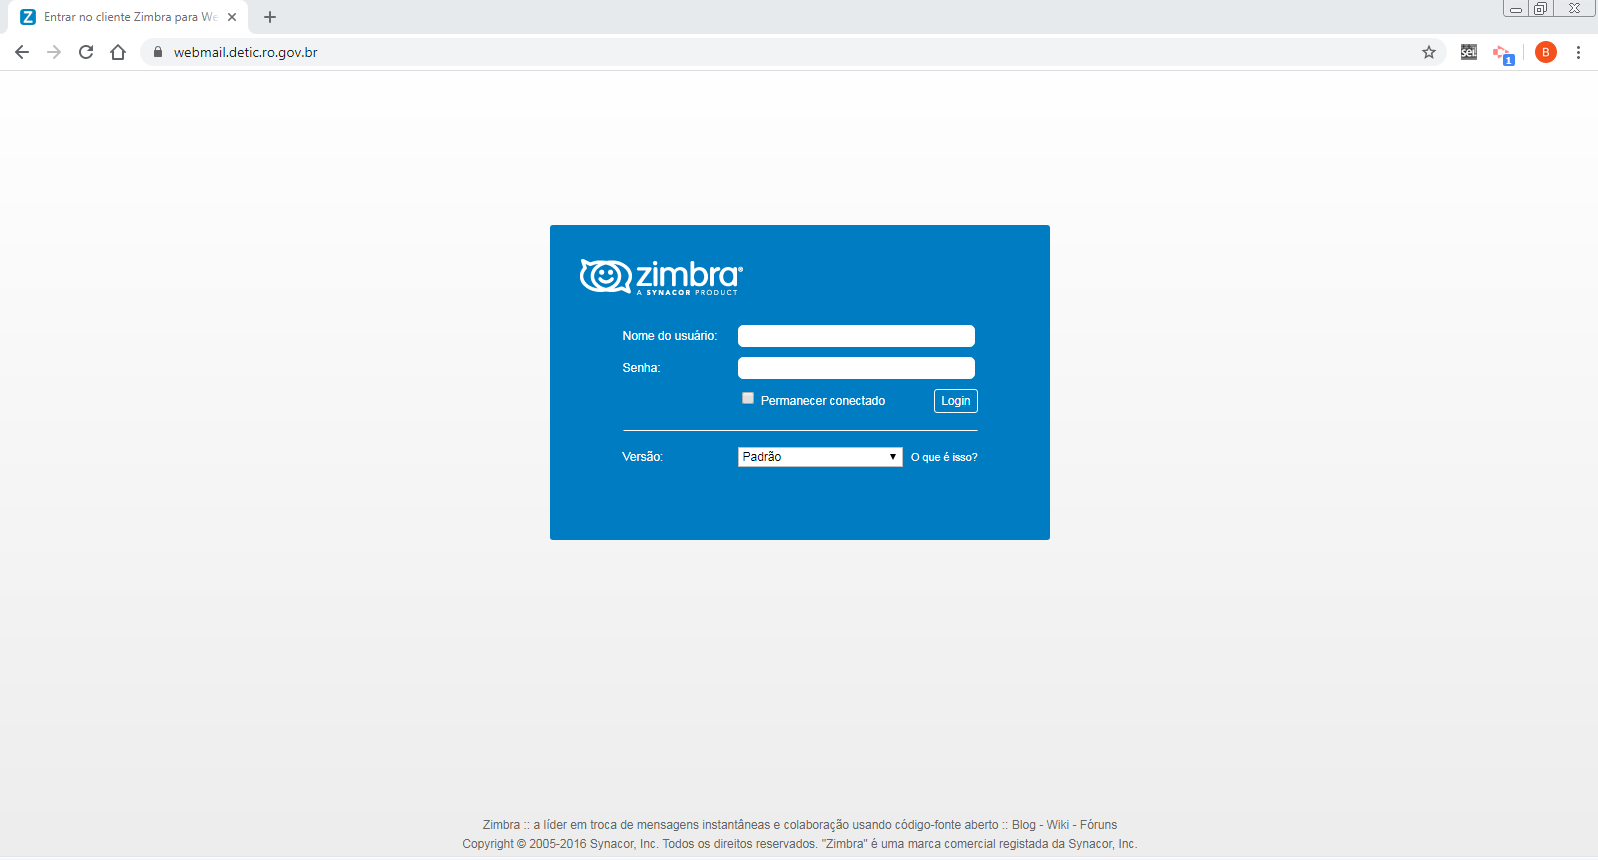Go forward with the browser arrow
Viewport: 1598px width, 860px height.
54,52
